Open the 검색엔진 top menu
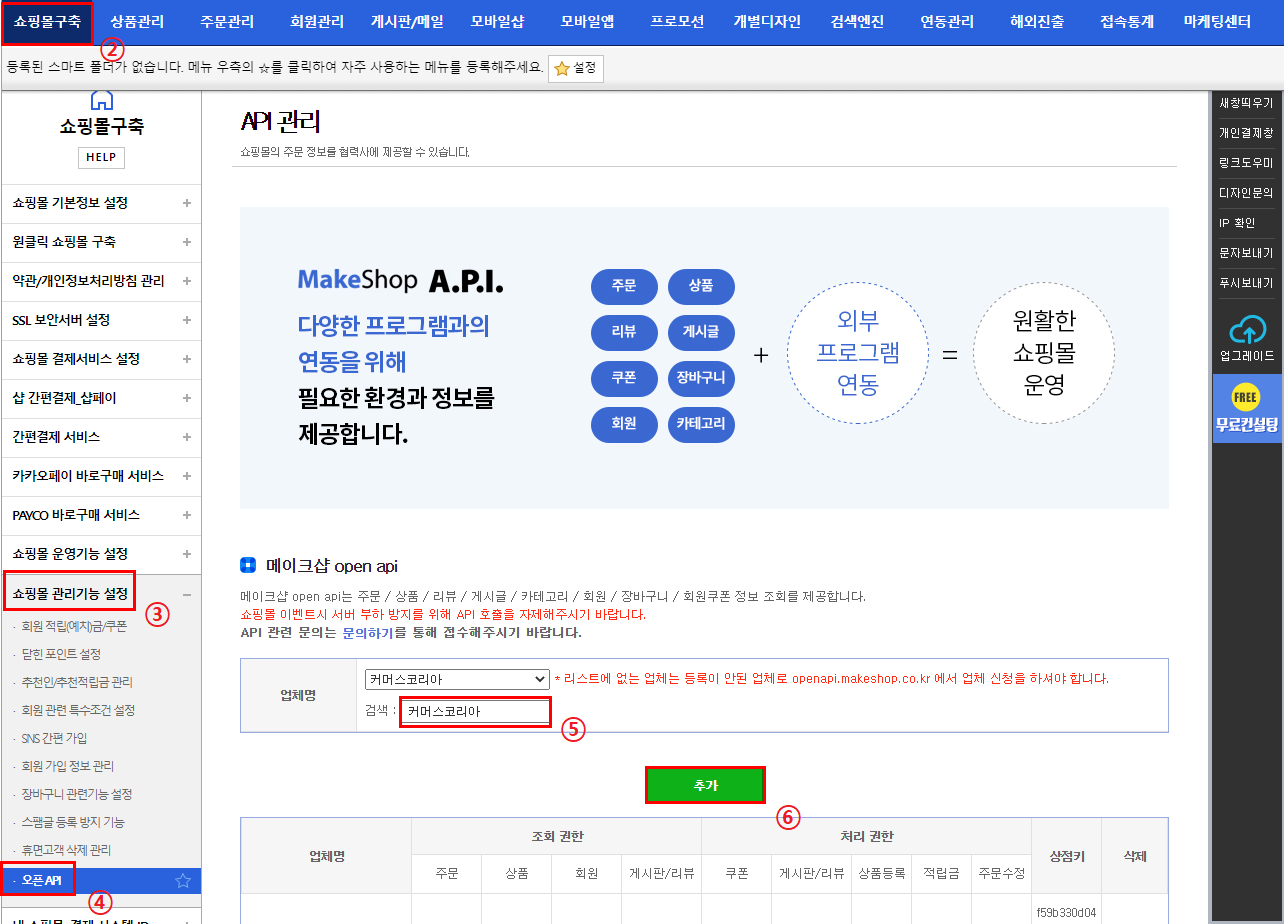The width and height of the screenshot is (1284, 924). click(857, 22)
